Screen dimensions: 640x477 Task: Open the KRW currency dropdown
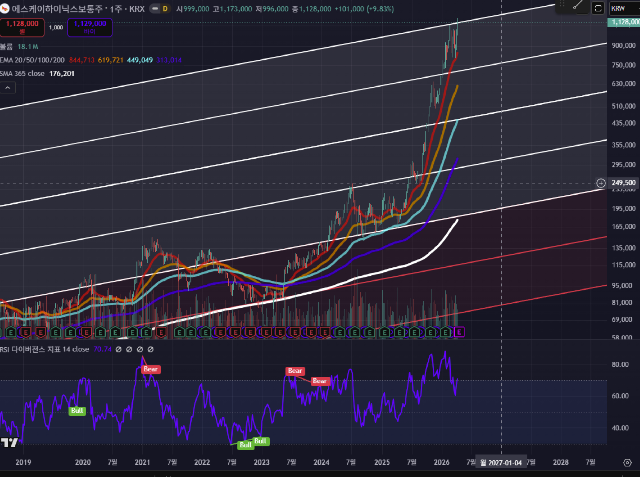click(624, 9)
